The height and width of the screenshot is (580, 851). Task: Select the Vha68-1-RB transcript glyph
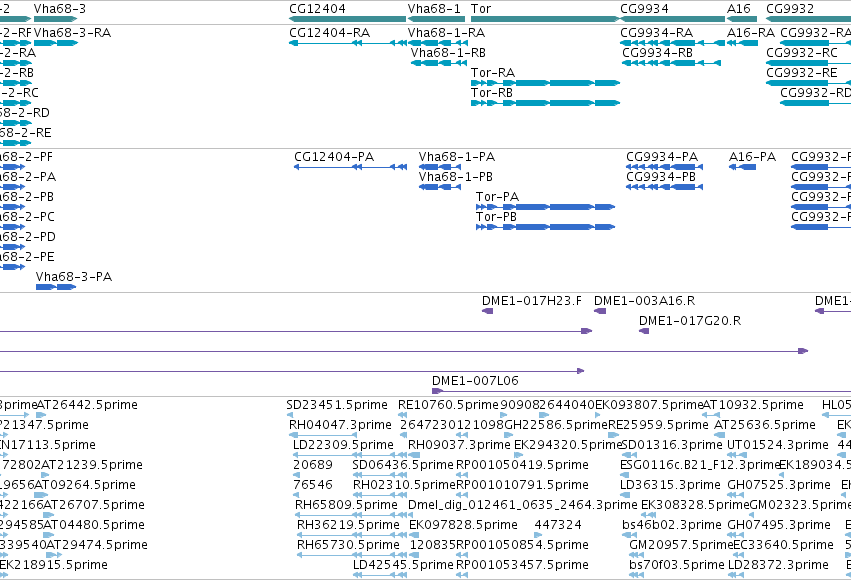pyautogui.click(x=439, y=63)
